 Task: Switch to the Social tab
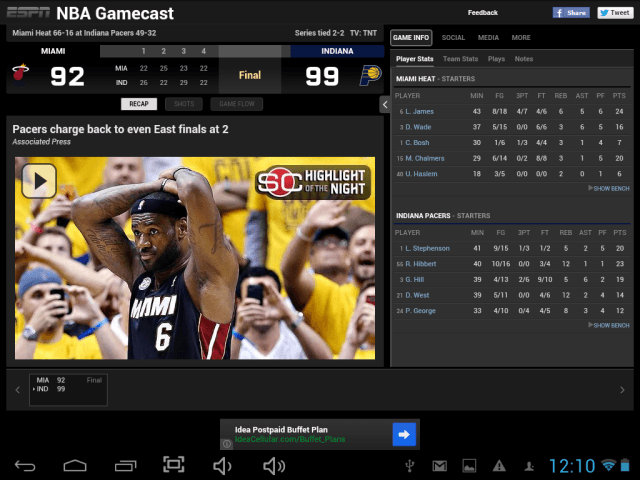[453, 37]
